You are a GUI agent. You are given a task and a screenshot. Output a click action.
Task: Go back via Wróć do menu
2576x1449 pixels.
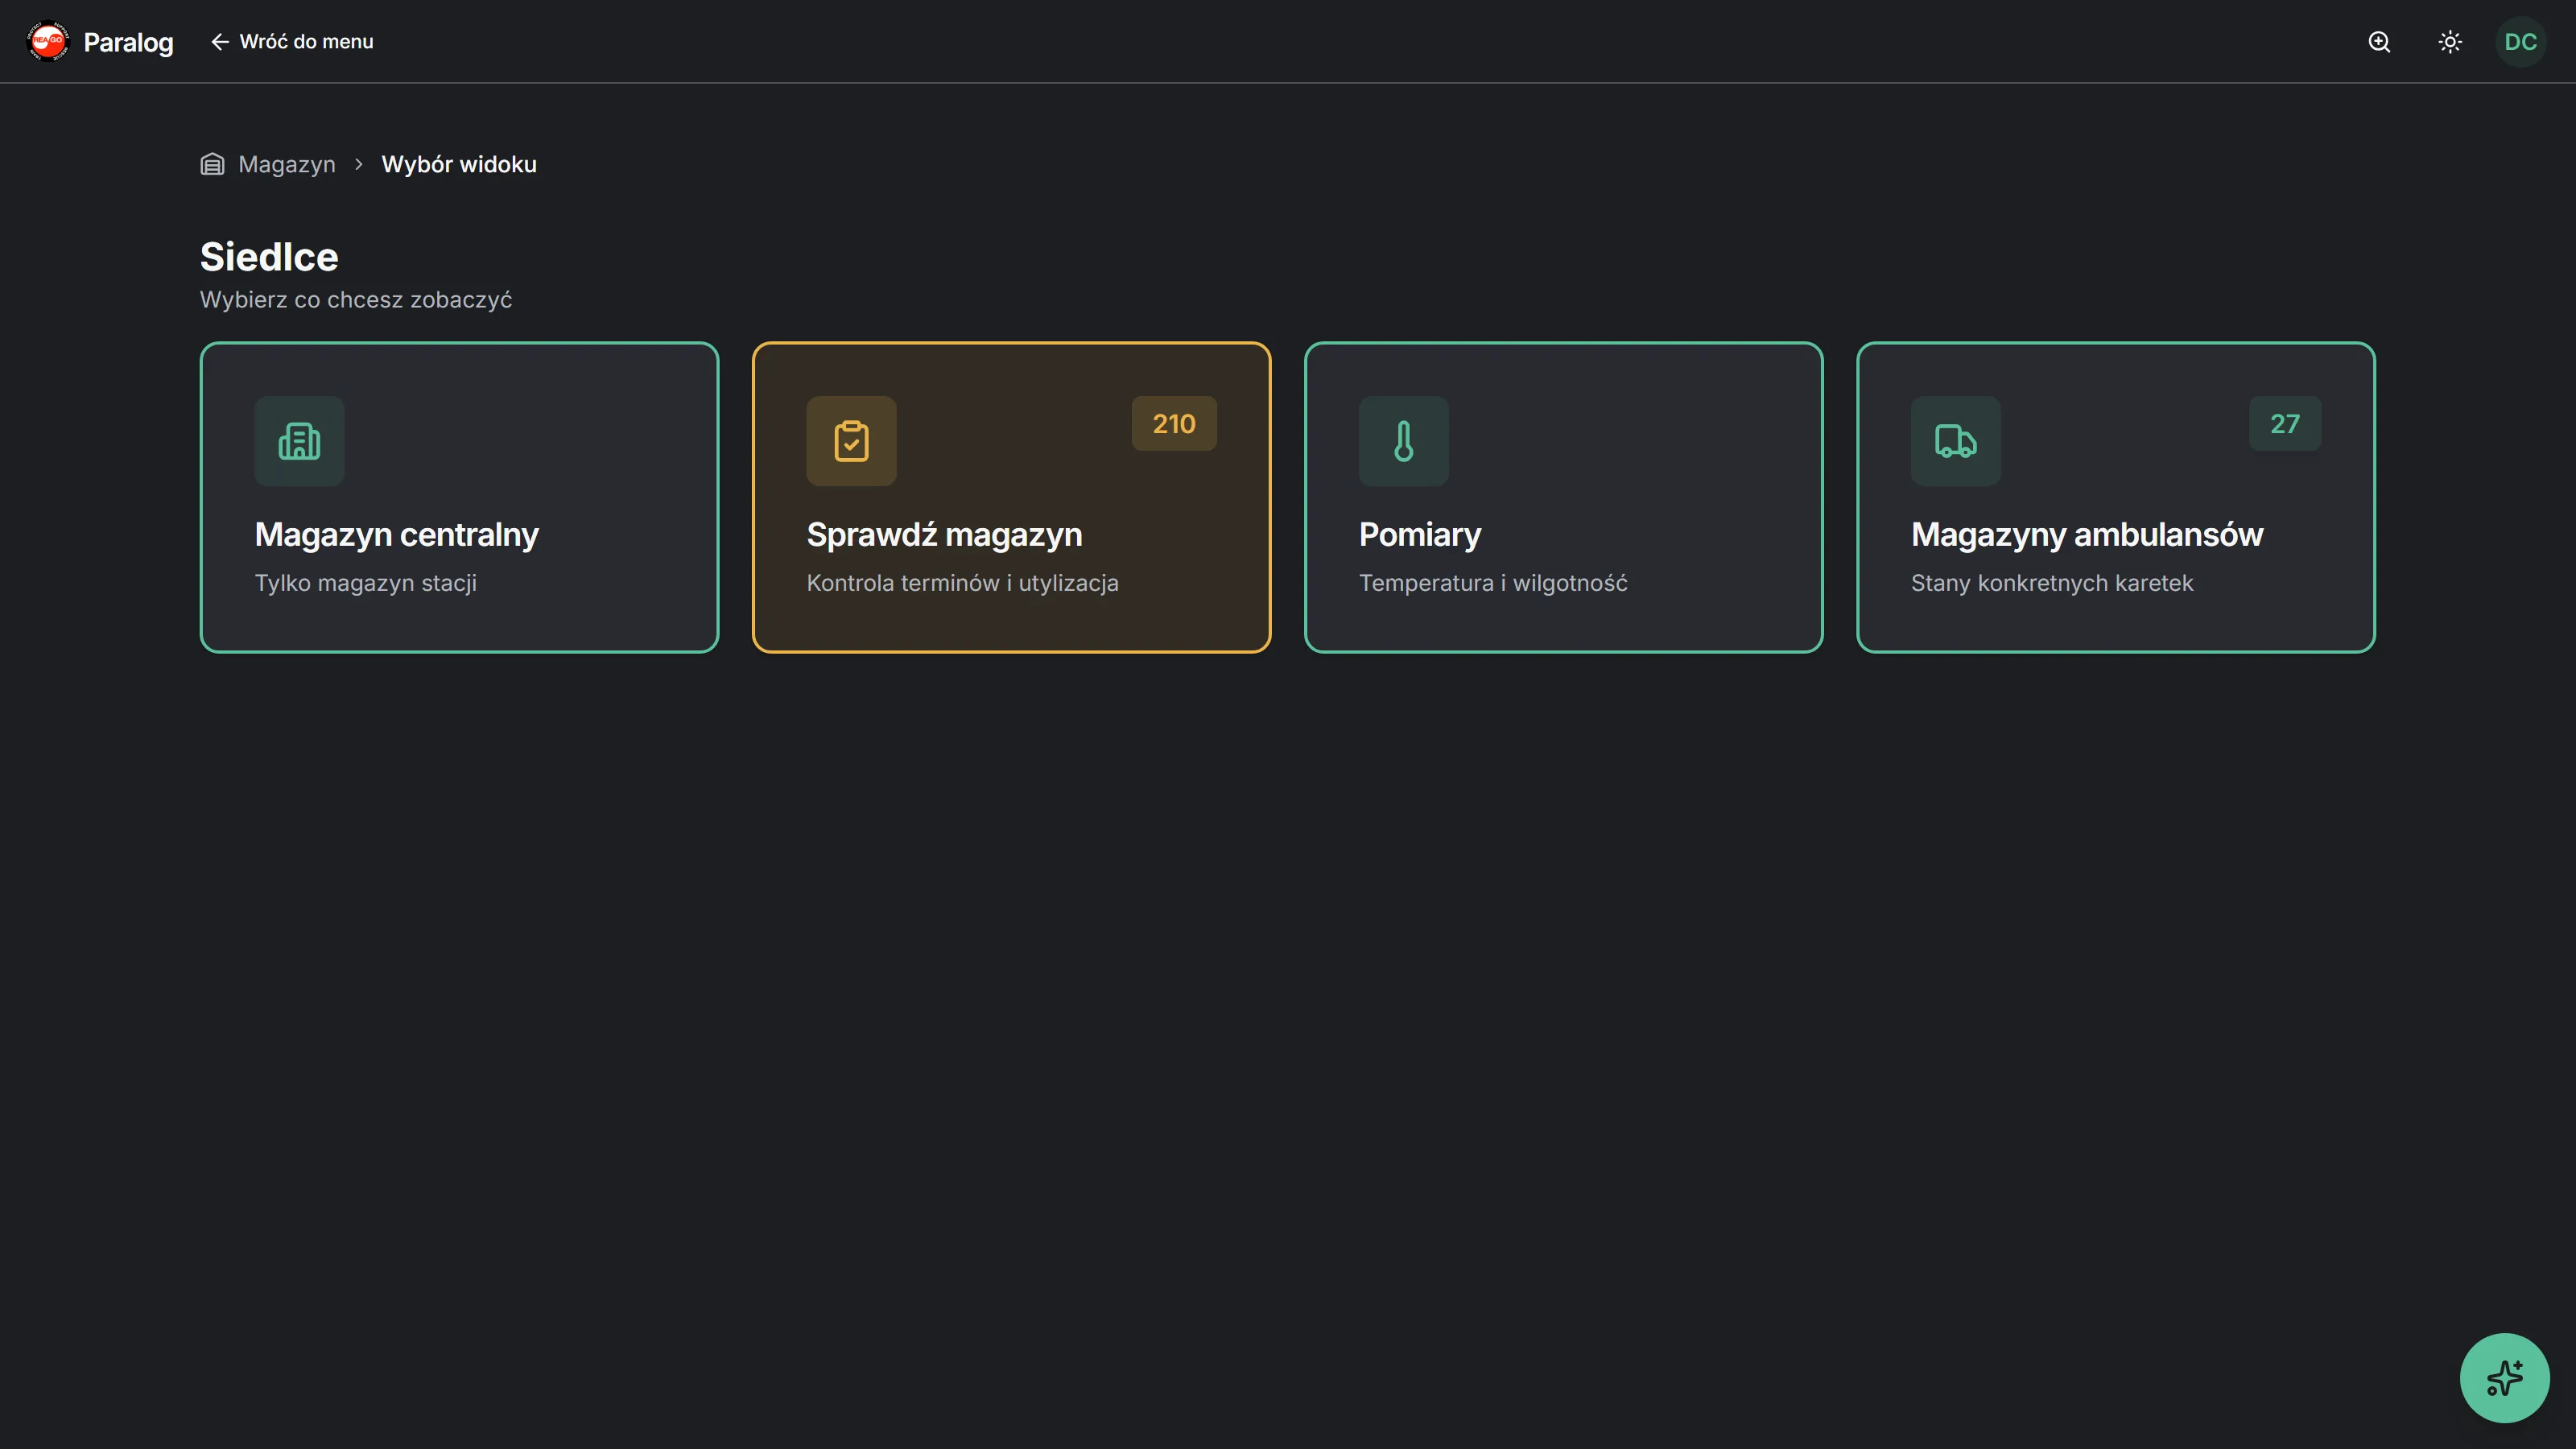coord(292,41)
